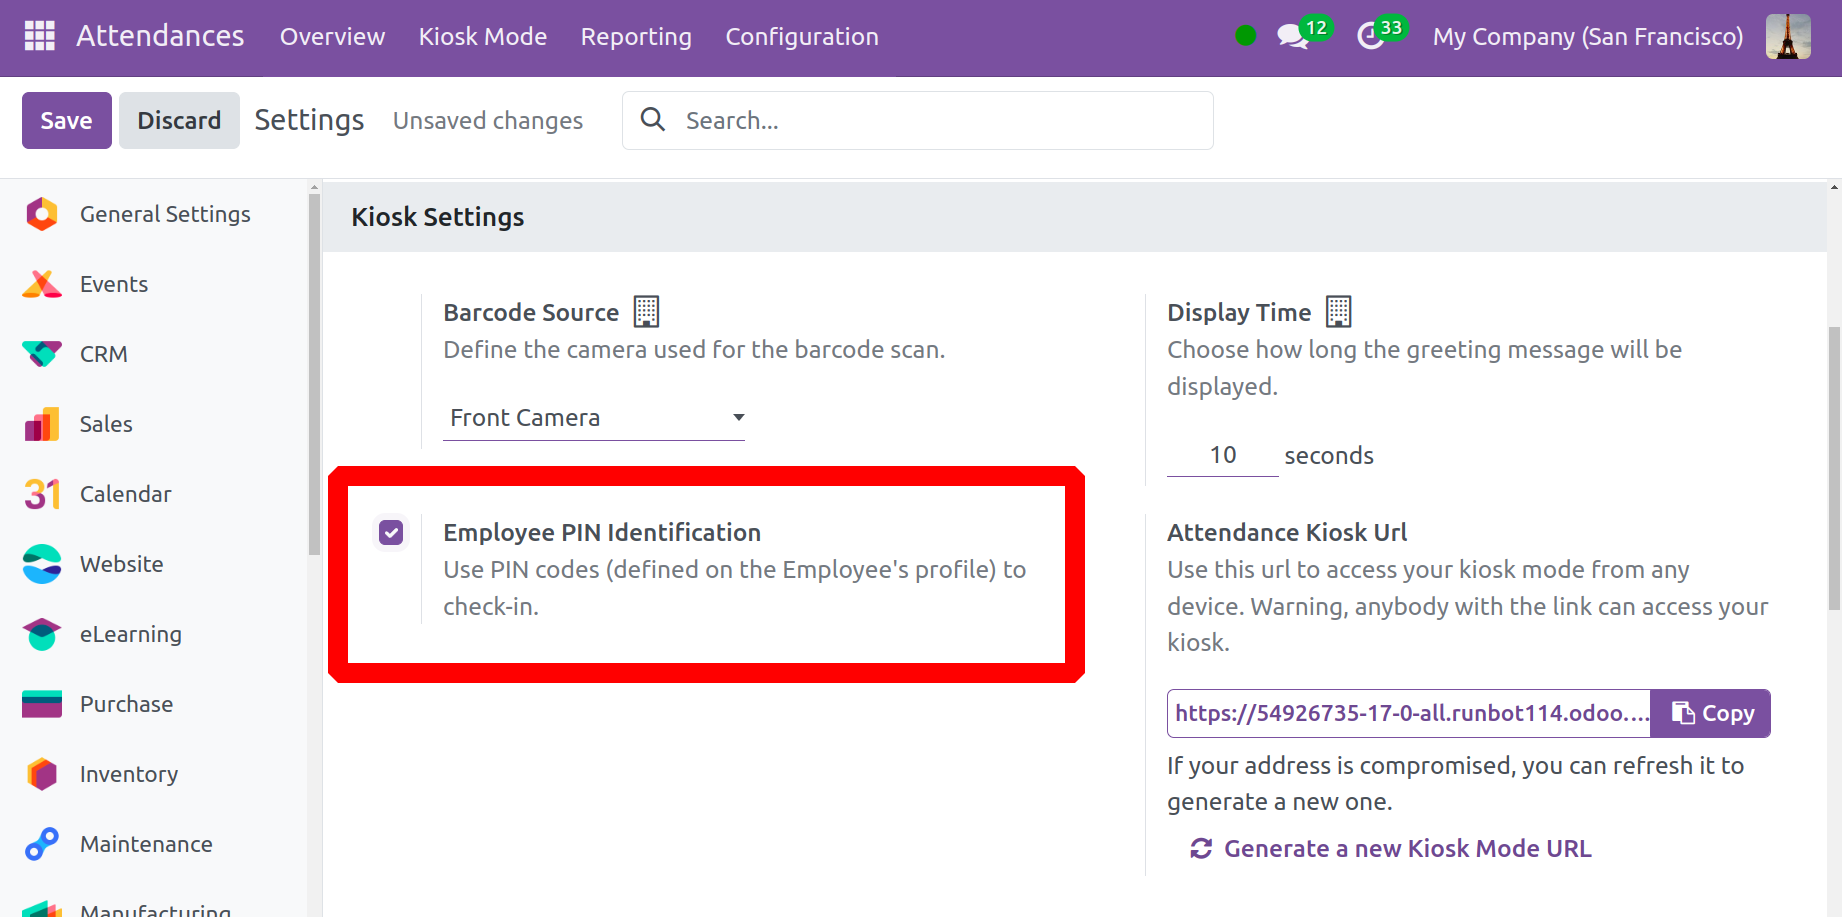Open Calendar settings in the sidebar

click(125, 494)
